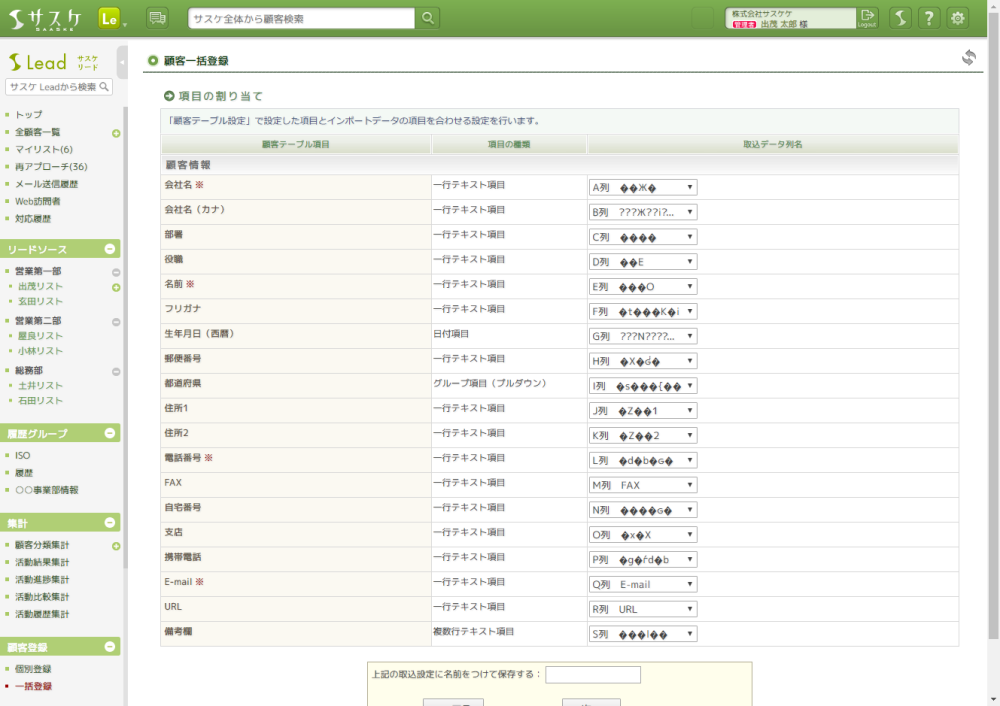1000x706 pixels.
Task: Open the 会社名 column dropdown (A列)
Action: pos(643,187)
